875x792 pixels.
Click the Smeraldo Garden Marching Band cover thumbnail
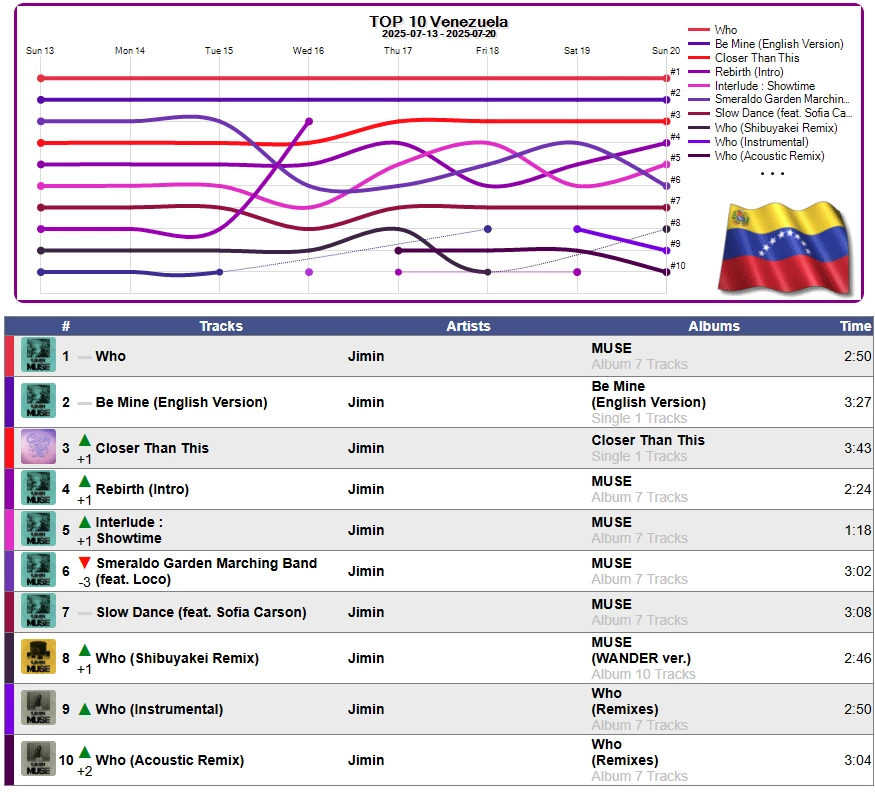point(39,570)
